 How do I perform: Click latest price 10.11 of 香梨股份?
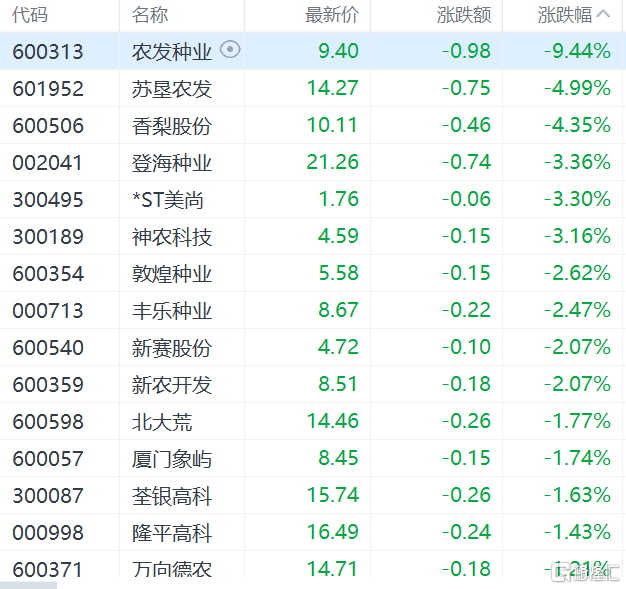tap(332, 125)
